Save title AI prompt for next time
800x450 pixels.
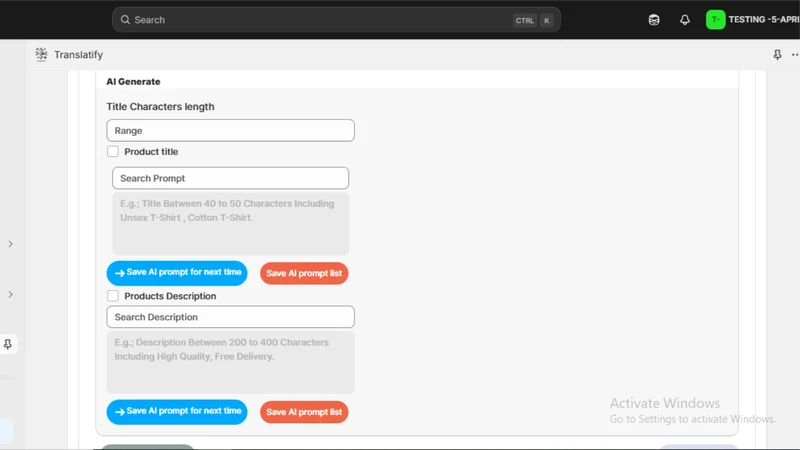click(x=177, y=273)
